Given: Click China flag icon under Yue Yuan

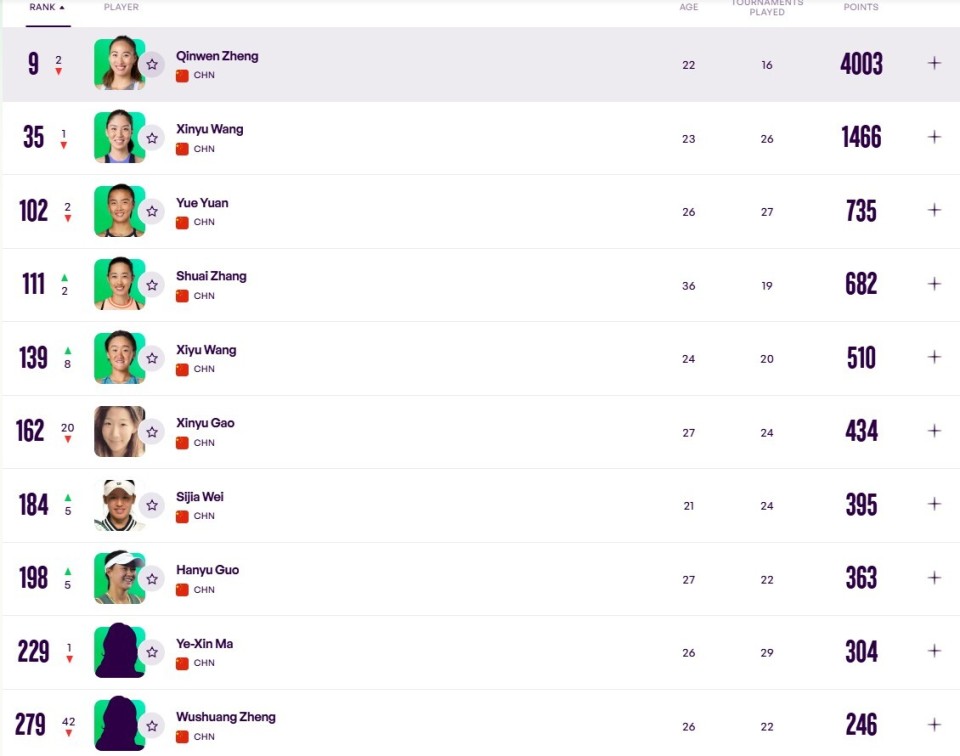Looking at the screenshot, I should point(182,222).
